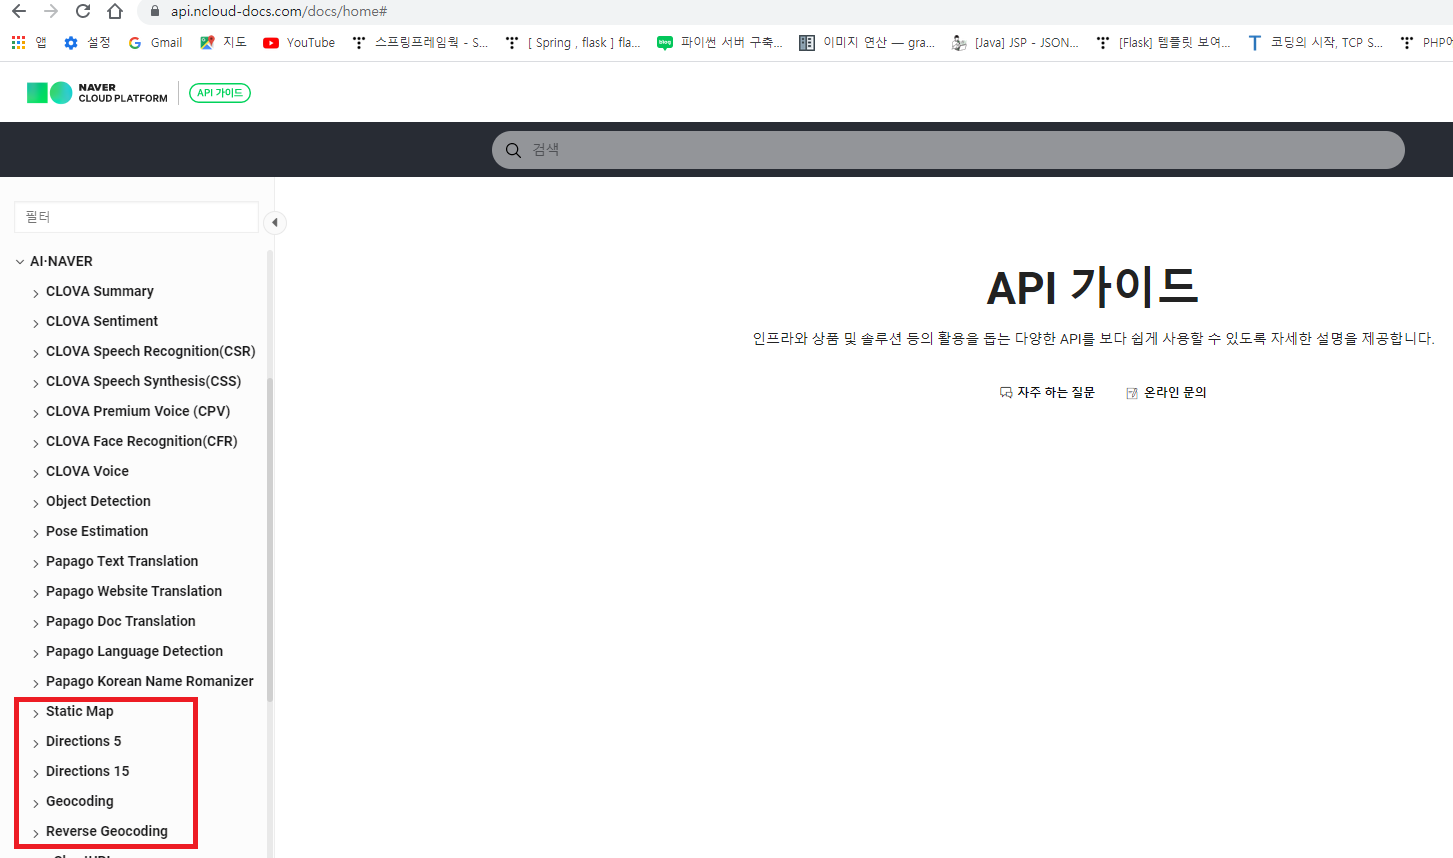Click the address bar URL

tap(278, 11)
